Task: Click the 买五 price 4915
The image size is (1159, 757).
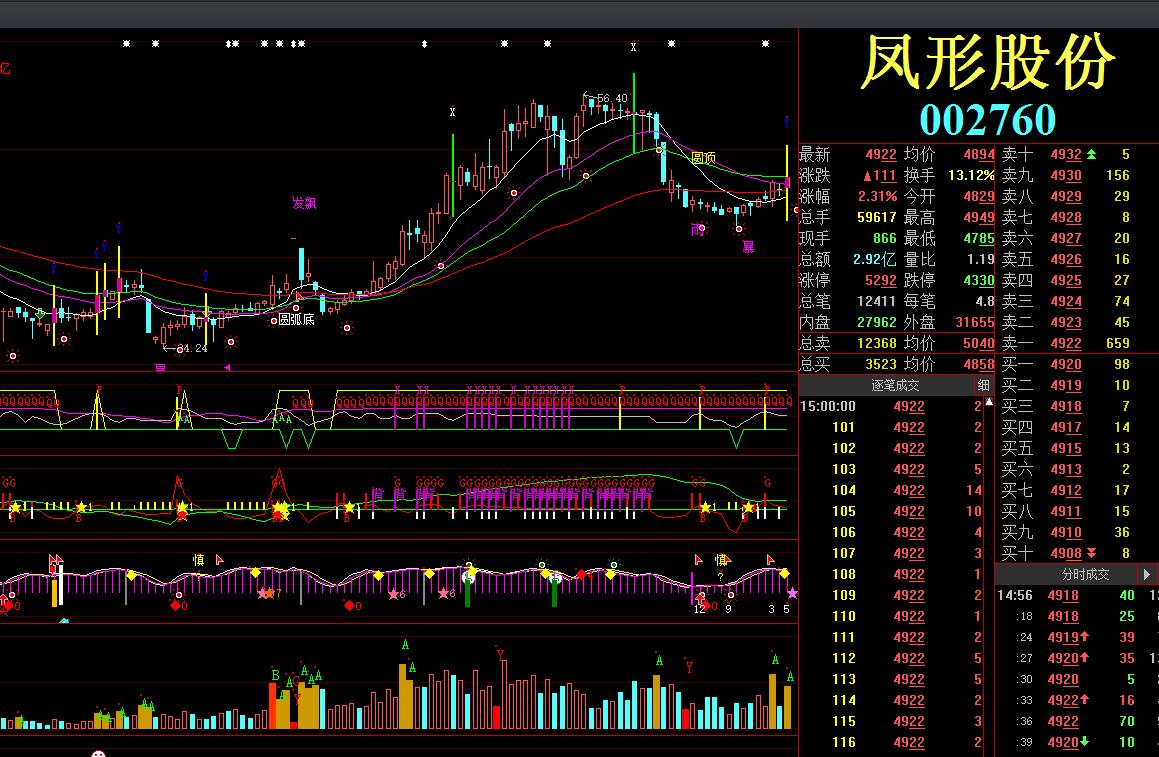Action: 1066,448
